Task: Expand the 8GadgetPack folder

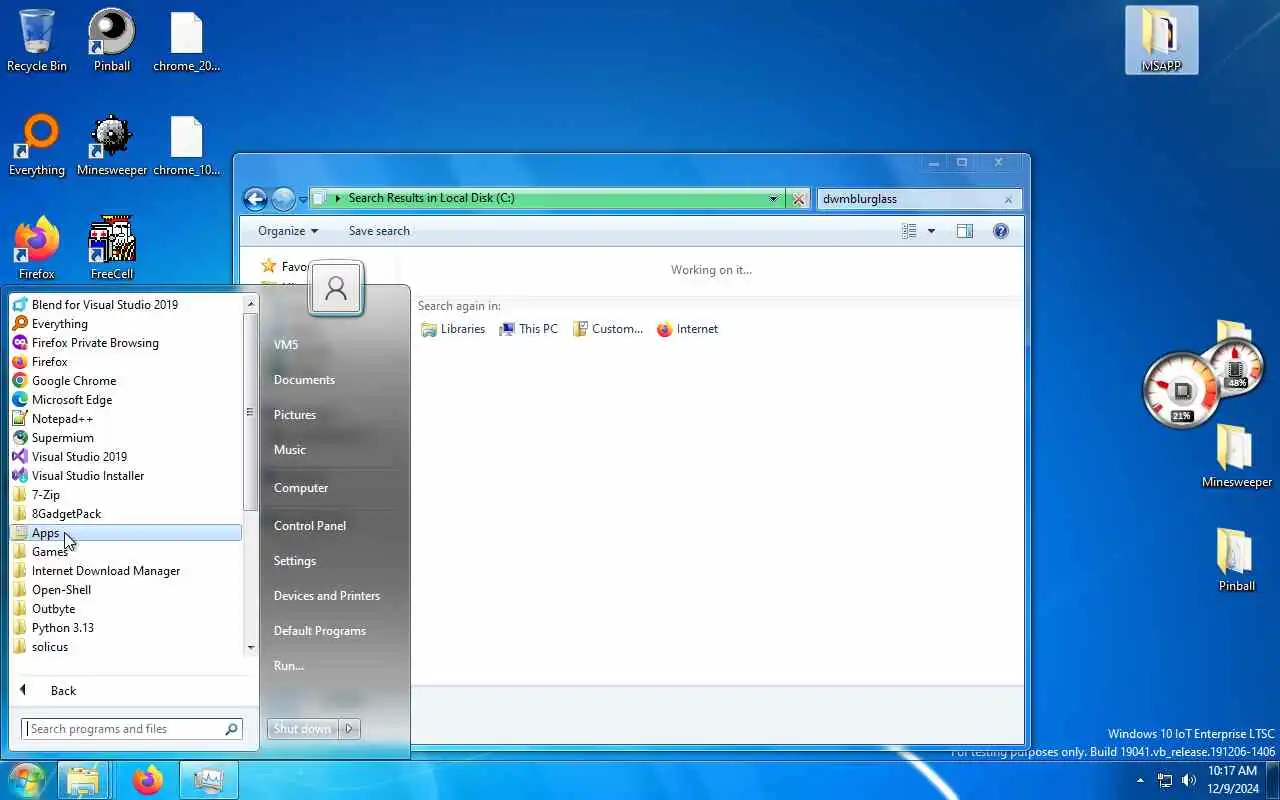Action: tap(126, 514)
